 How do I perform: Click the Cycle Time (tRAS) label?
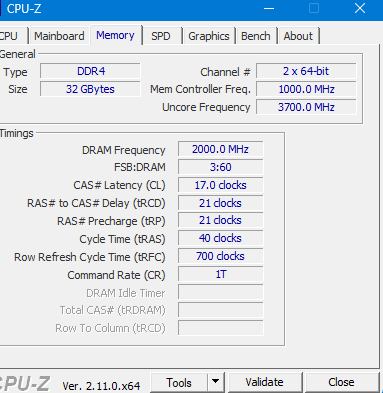pyautogui.click(x=122, y=239)
